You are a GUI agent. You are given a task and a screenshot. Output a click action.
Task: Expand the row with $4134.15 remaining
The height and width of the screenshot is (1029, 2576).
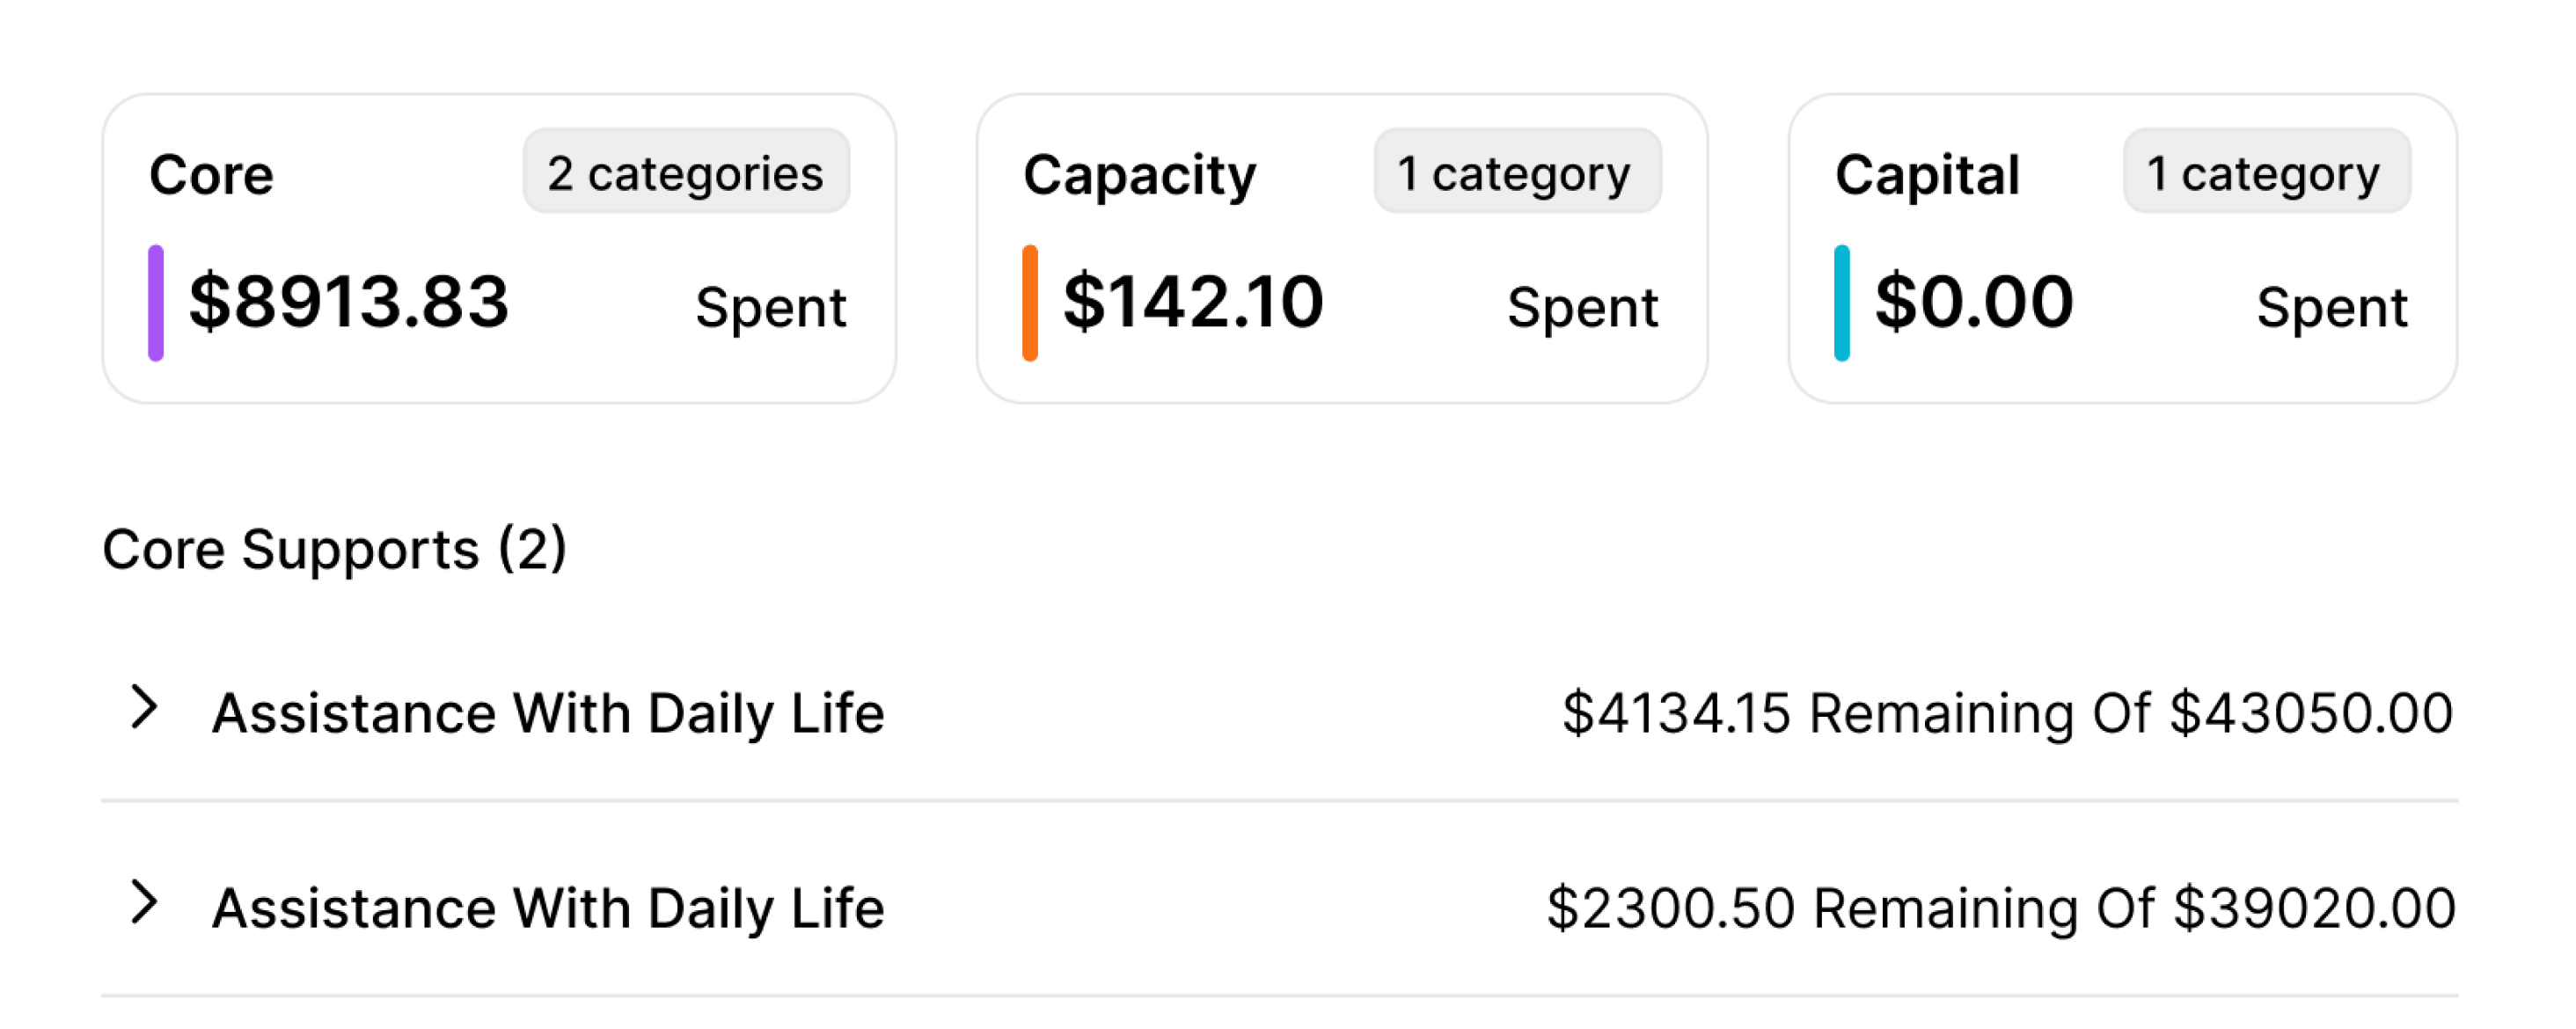pyautogui.click(x=145, y=708)
